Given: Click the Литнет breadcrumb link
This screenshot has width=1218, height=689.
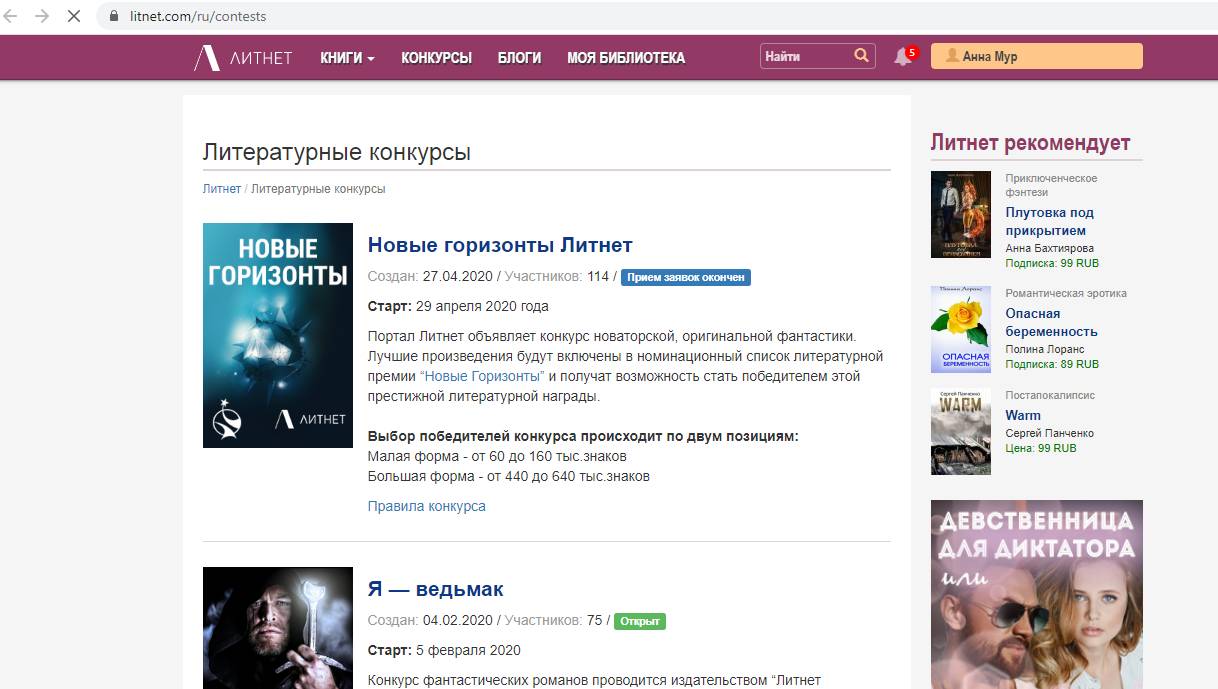Looking at the screenshot, I should tap(221, 189).
